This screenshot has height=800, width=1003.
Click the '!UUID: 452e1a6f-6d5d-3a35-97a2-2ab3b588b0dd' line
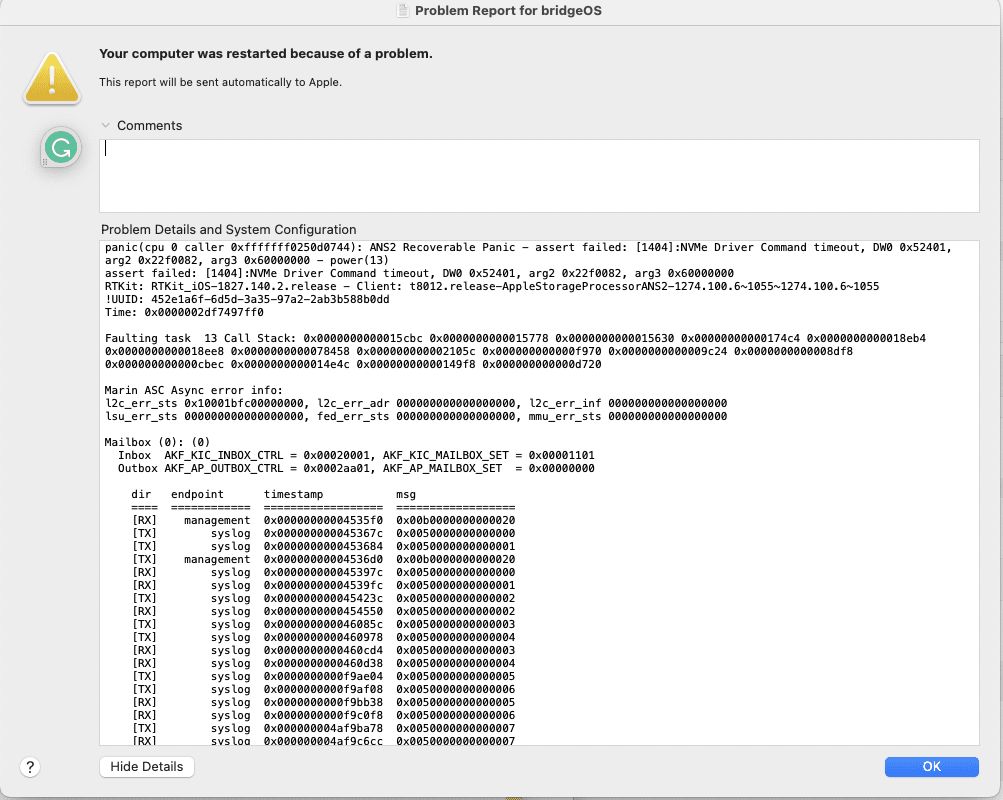click(x=247, y=299)
